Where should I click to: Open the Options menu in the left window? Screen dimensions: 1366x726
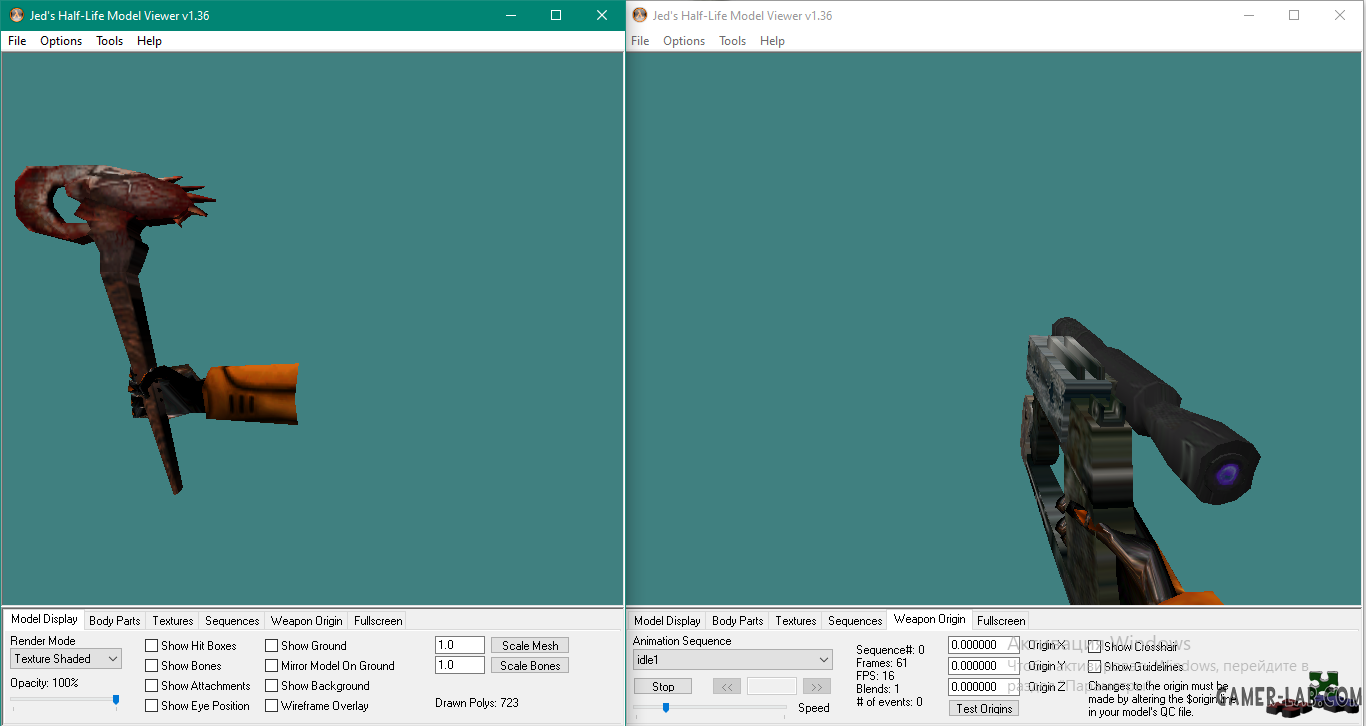coord(61,41)
